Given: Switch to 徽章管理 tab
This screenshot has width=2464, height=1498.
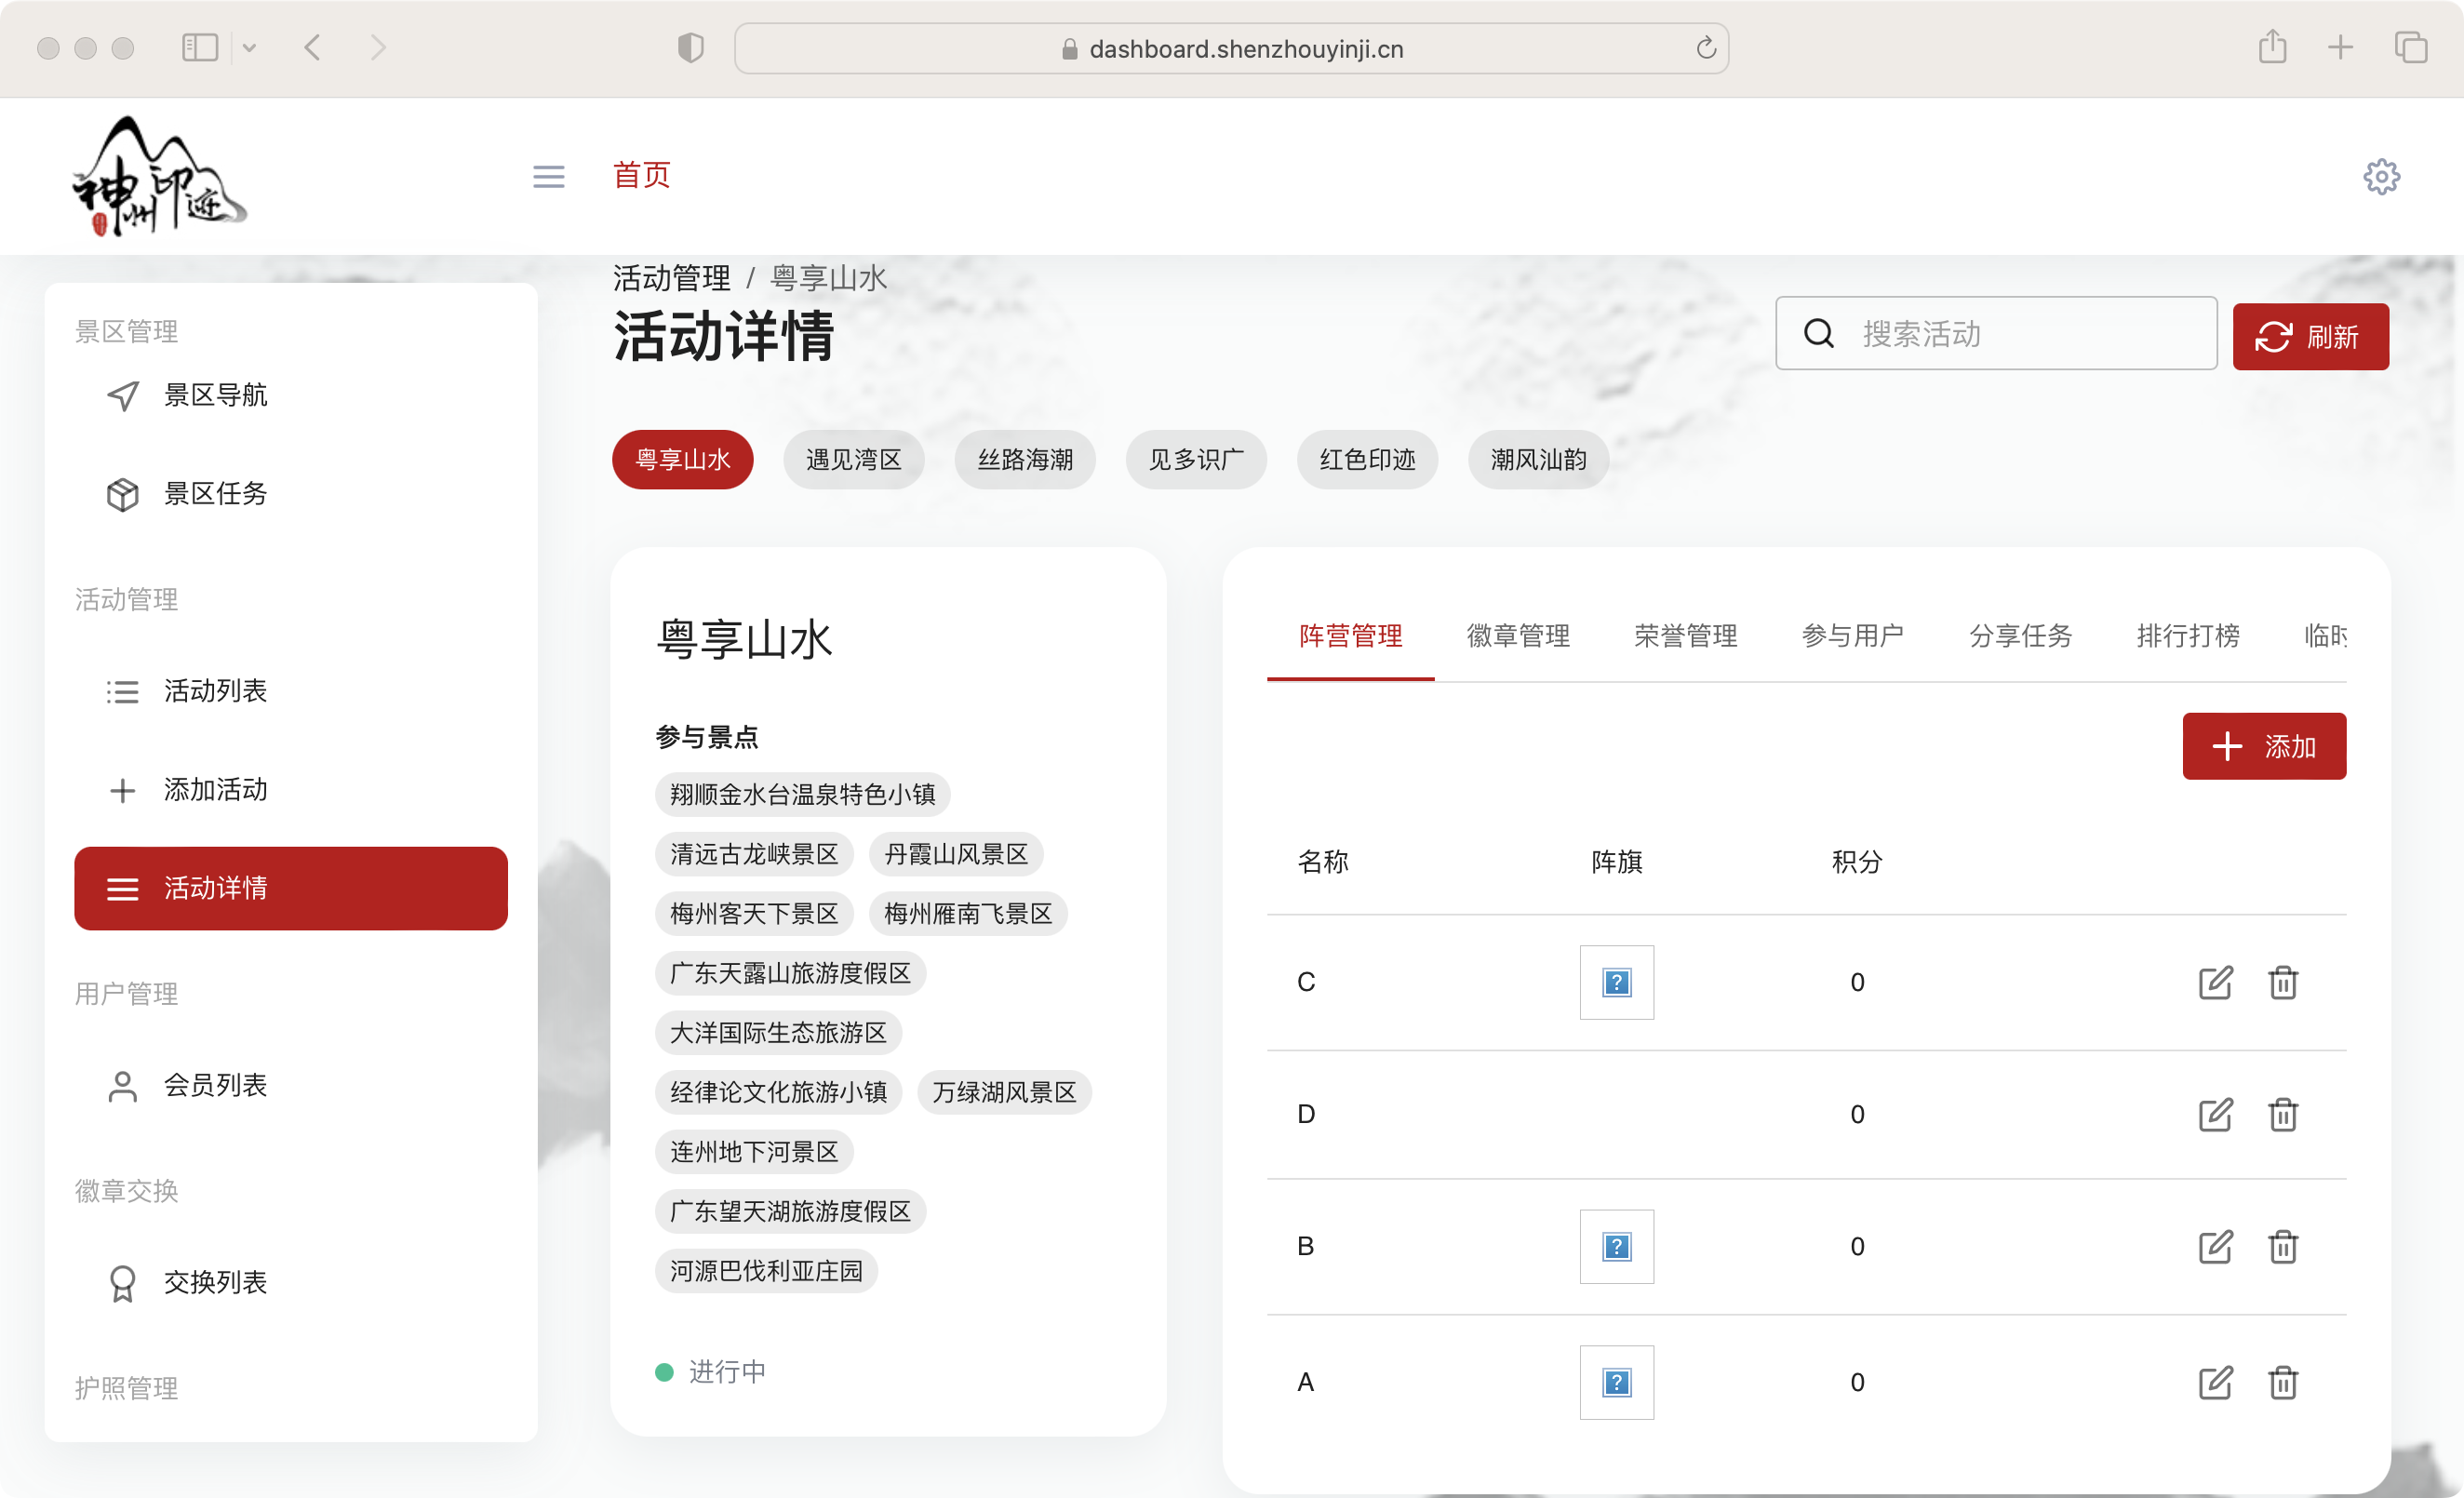Looking at the screenshot, I should click(1517, 636).
